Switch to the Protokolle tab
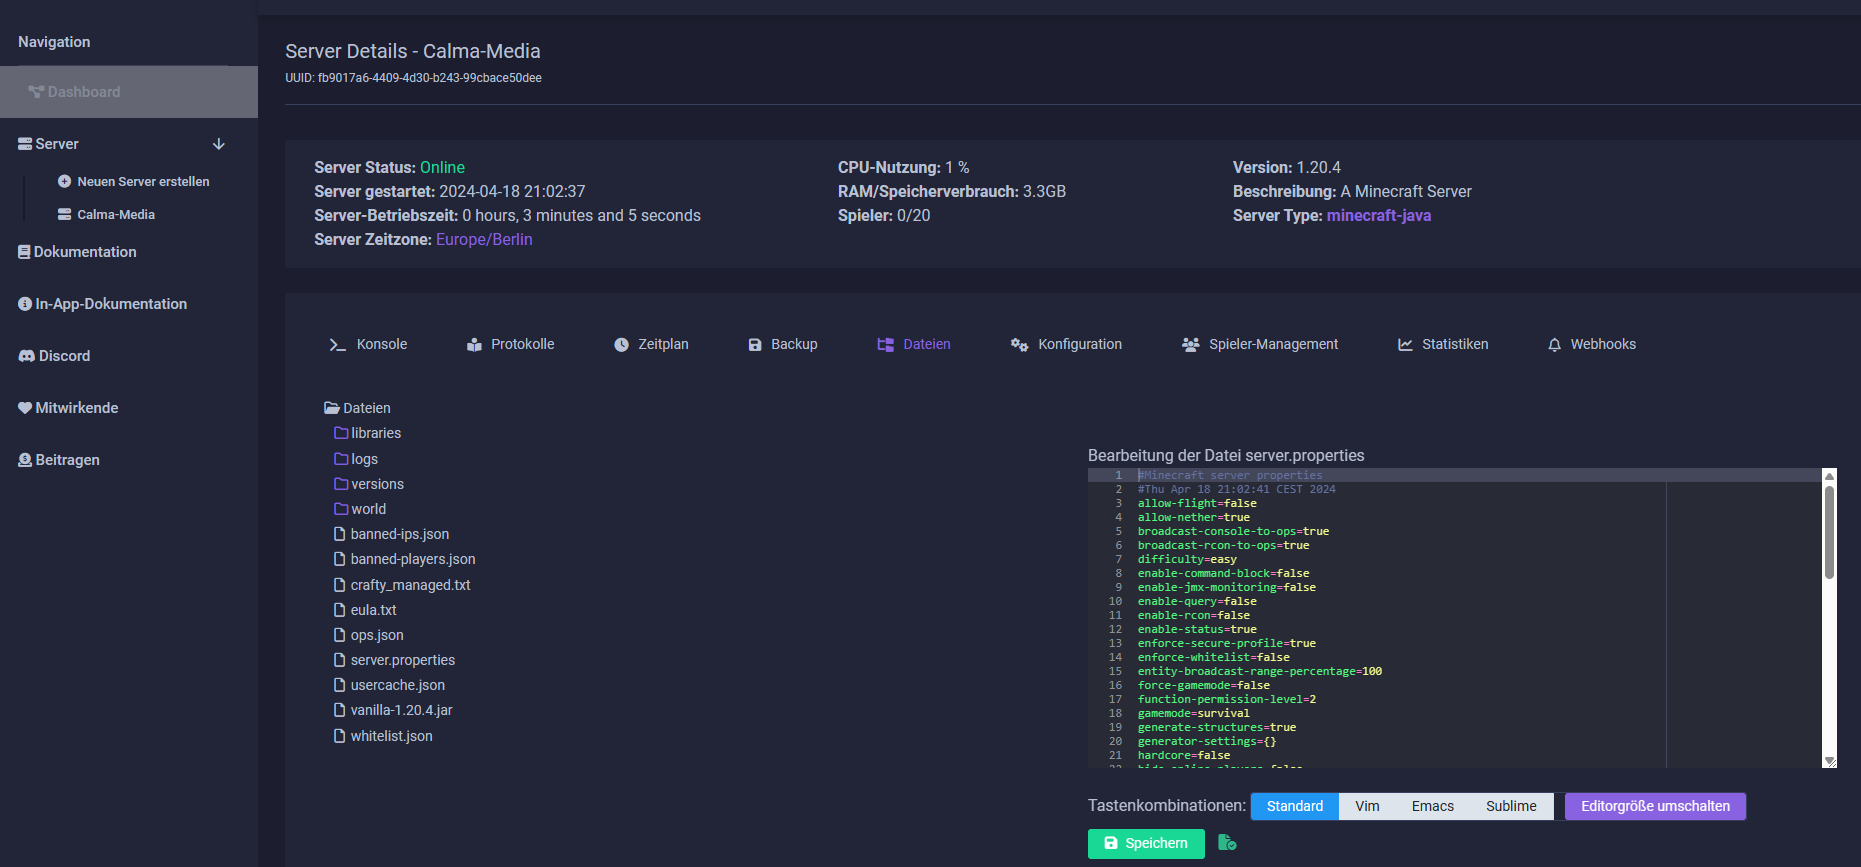Viewport: 1861px width, 867px height. point(510,344)
